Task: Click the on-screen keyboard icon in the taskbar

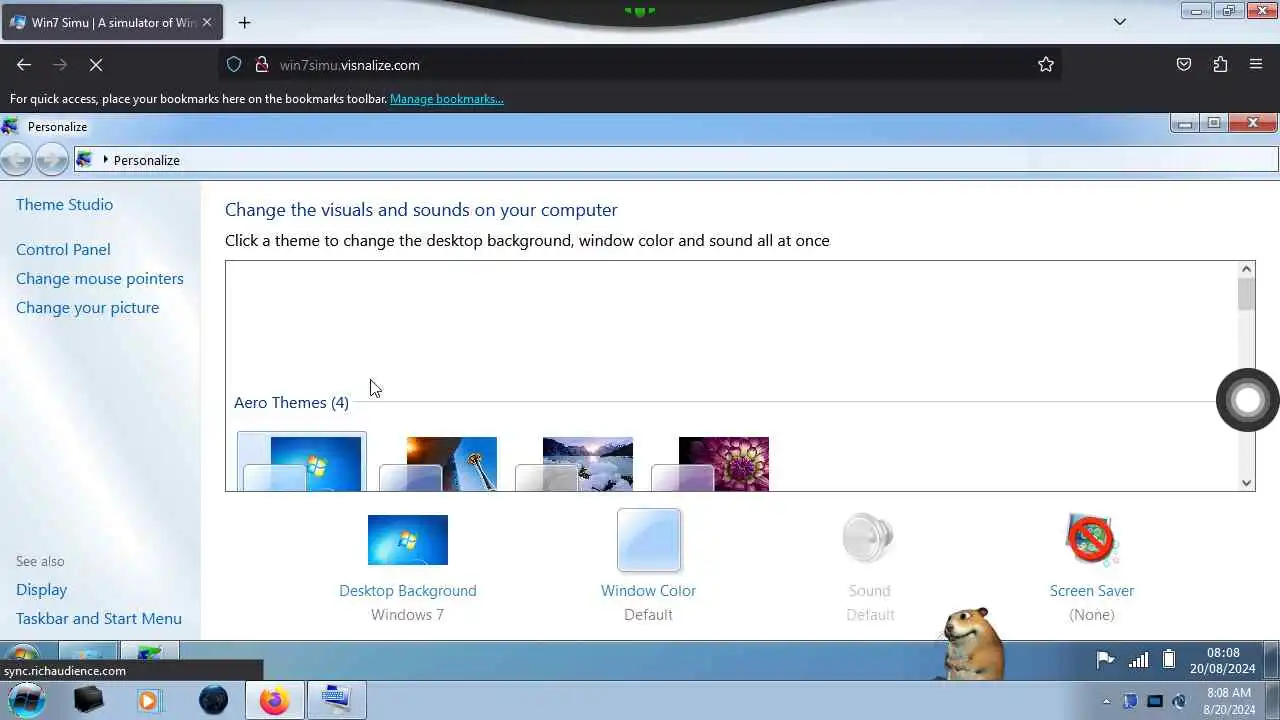Action: pyautogui.click(x=336, y=700)
